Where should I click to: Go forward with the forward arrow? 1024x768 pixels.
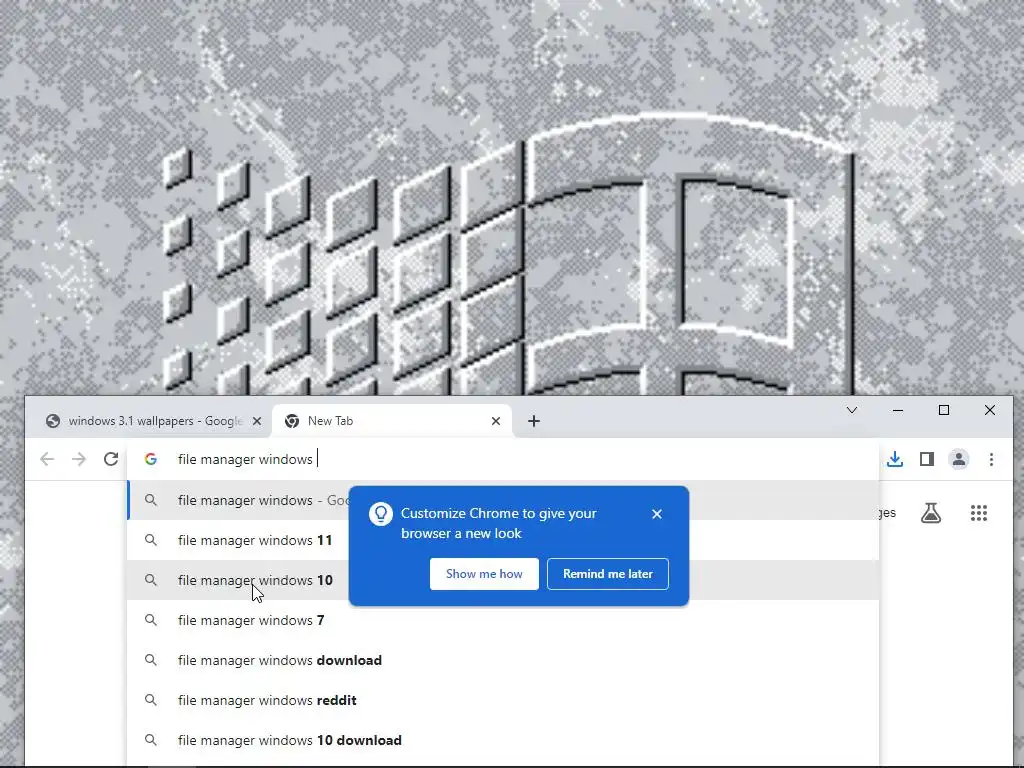79,459
